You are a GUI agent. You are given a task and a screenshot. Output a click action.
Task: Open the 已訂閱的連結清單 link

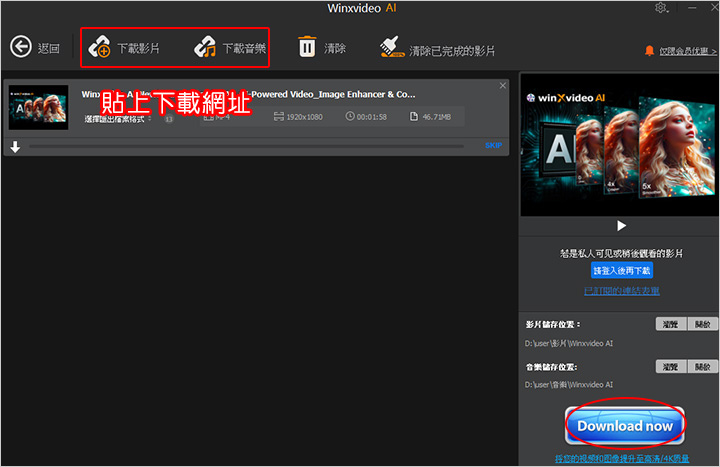coord(622,291)
